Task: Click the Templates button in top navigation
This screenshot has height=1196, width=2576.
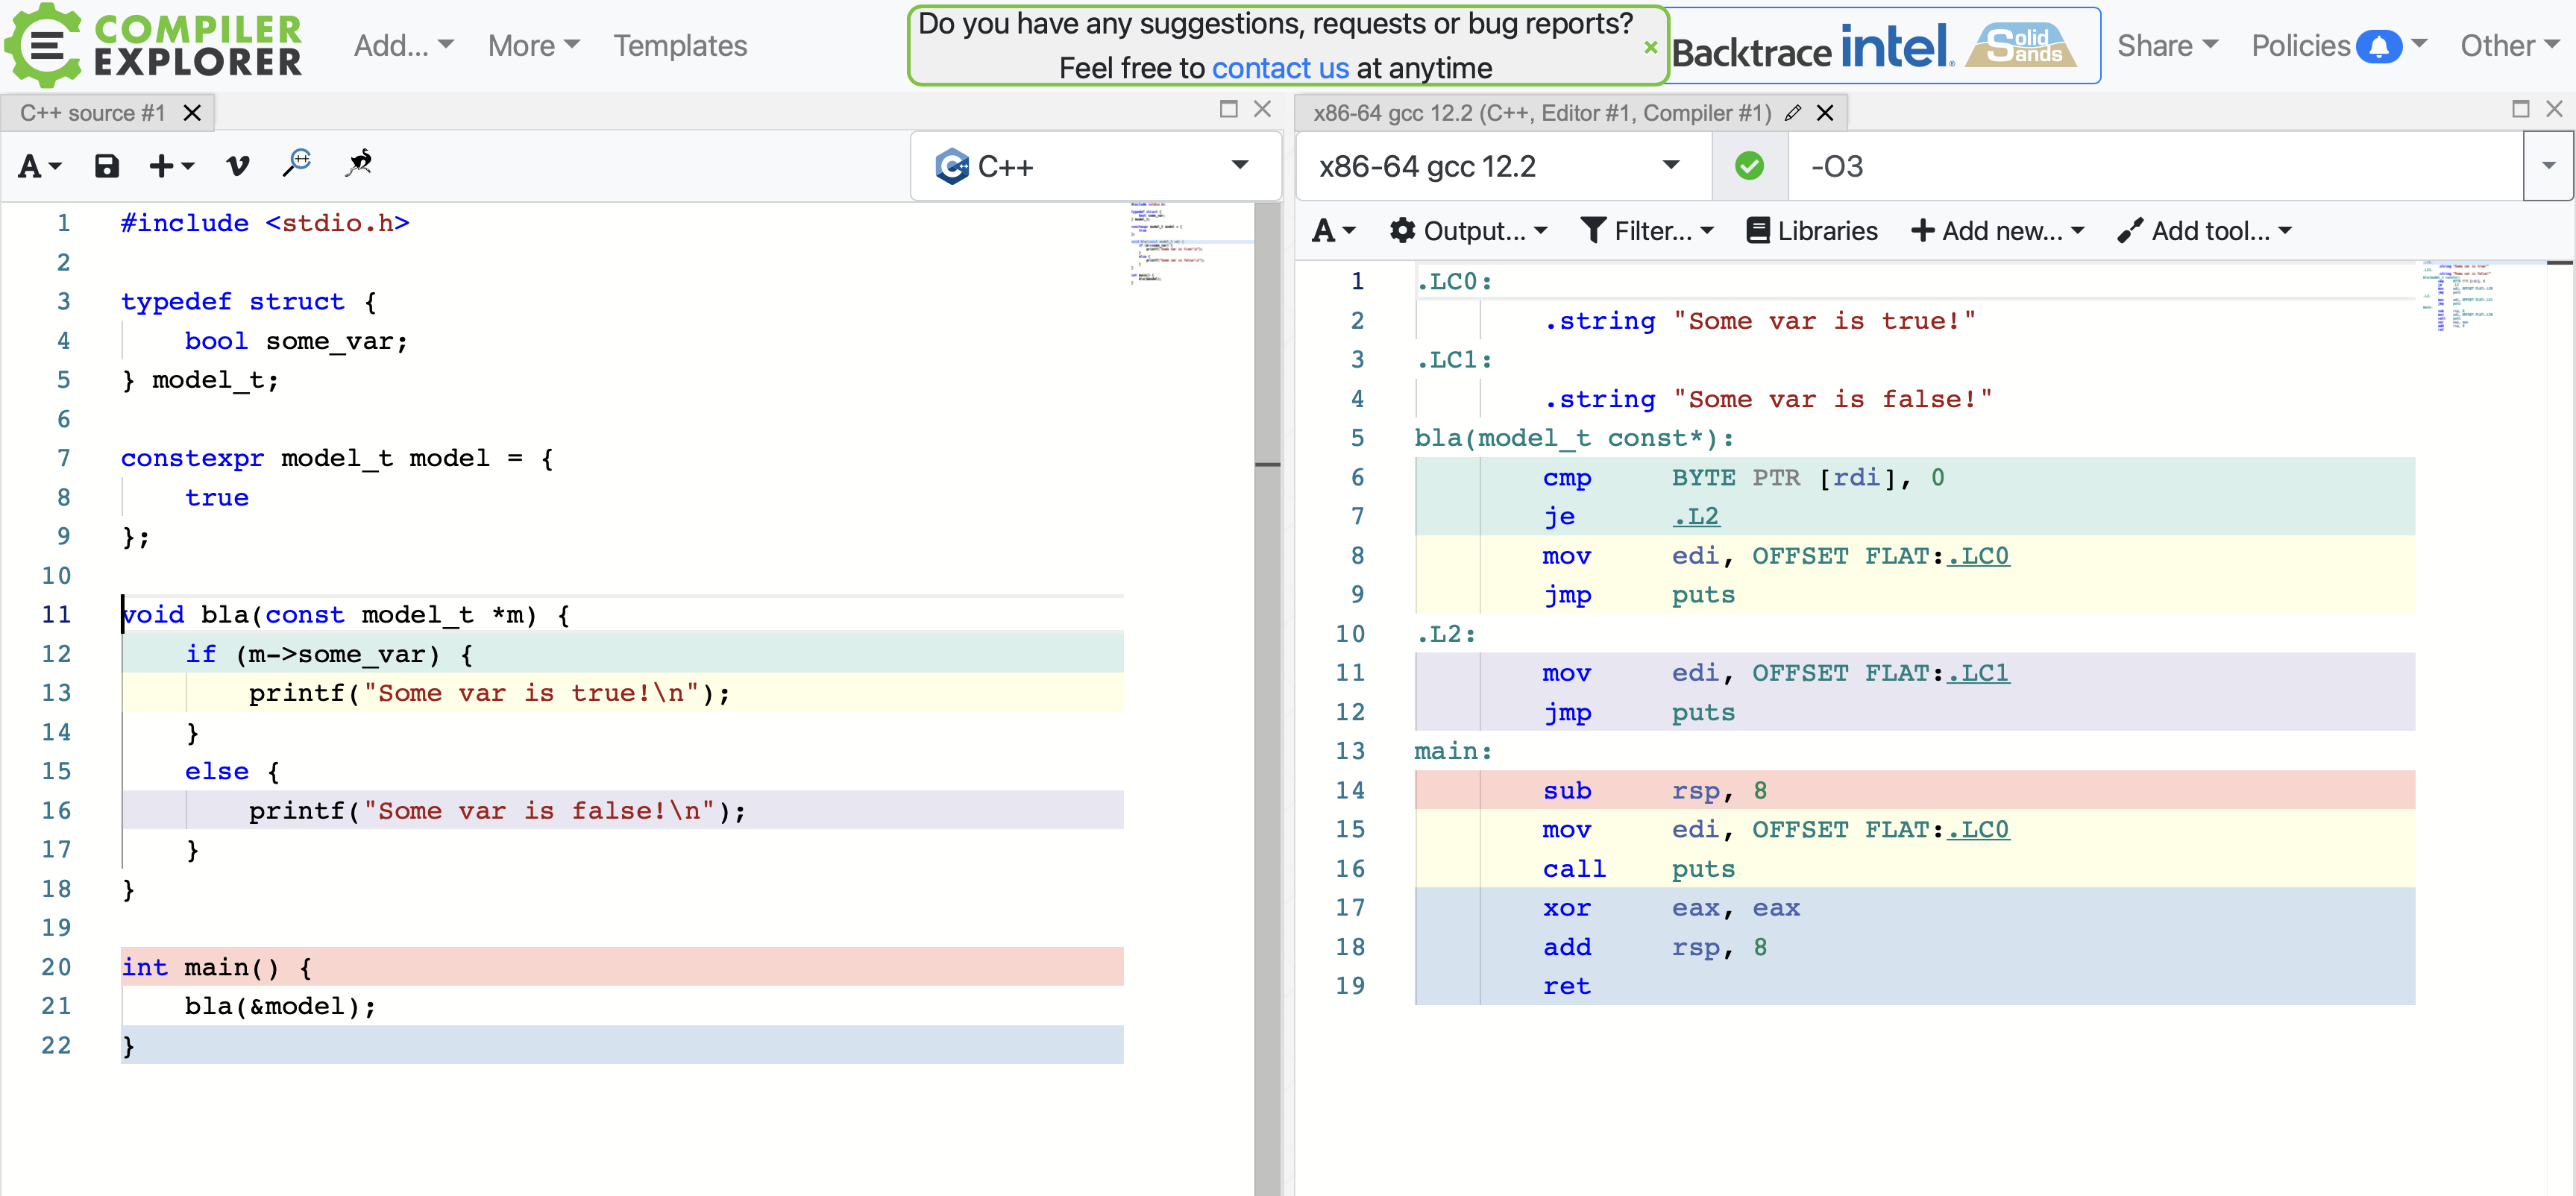Action: coord(679,44)
